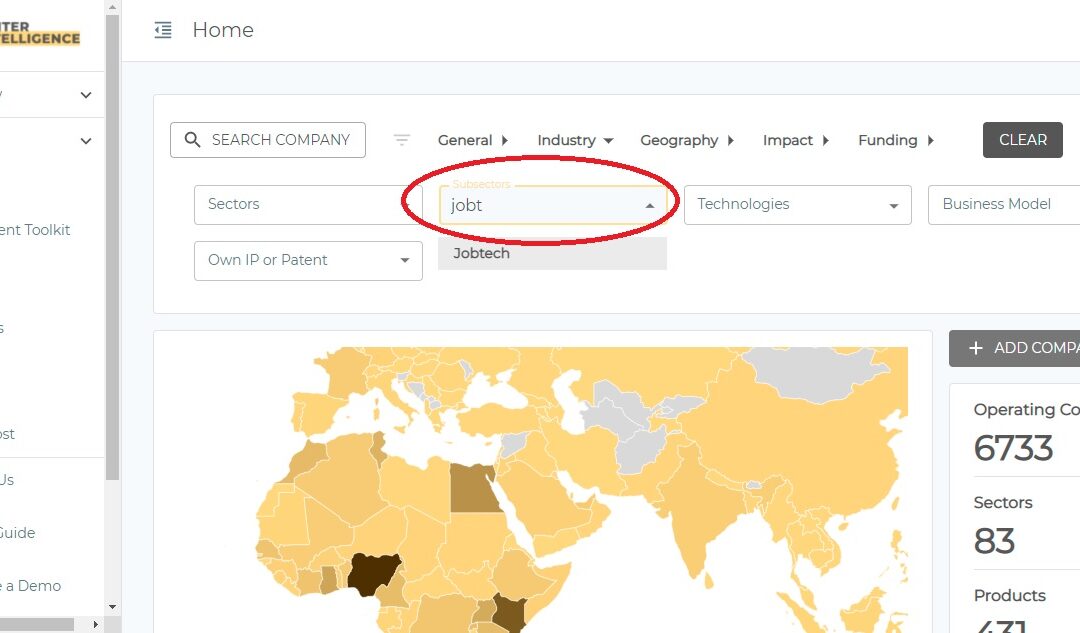Click the navigation drawer icon beside Home
Viewport: 1080px width, 633px height.
pyautogui.click(x=162, y=30)
